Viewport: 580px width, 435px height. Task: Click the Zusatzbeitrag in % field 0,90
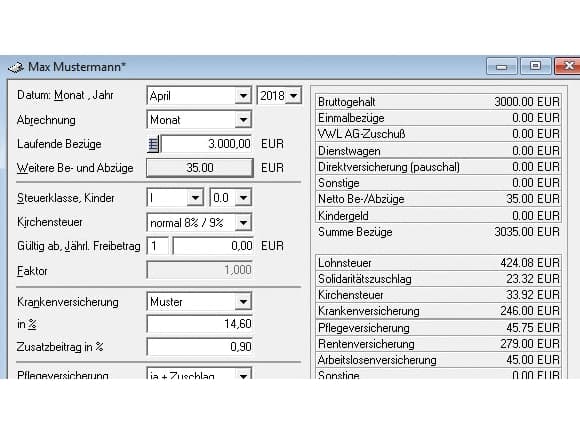200,347
